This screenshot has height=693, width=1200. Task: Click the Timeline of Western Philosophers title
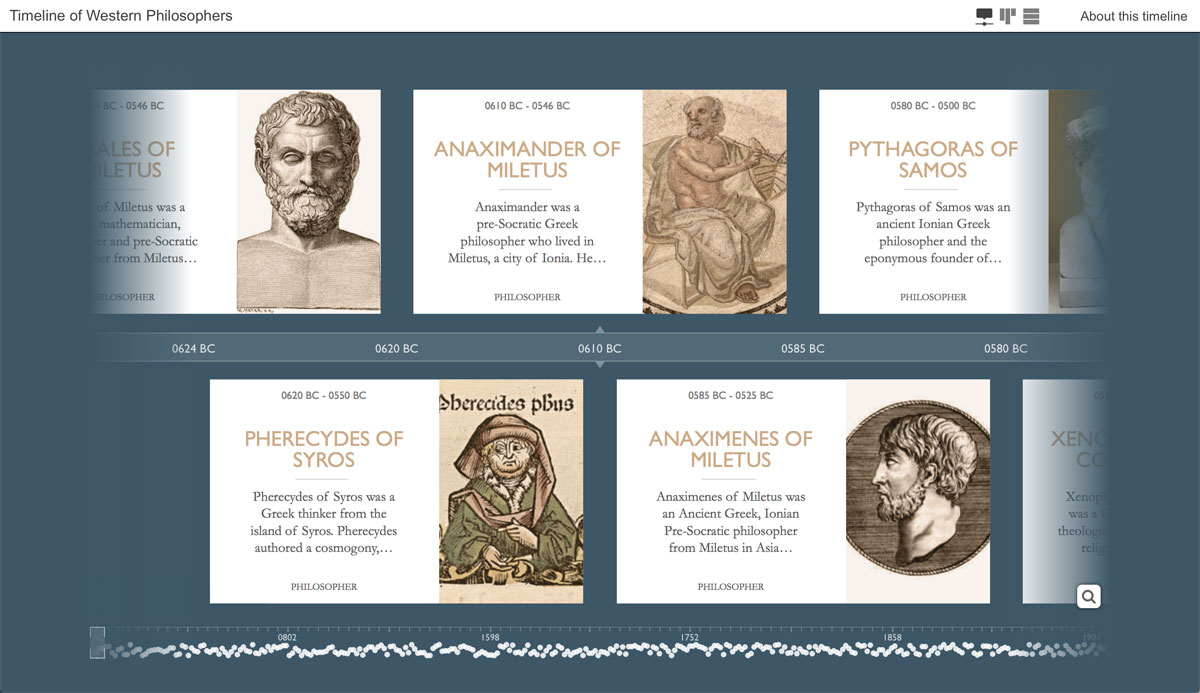point(121,16)
